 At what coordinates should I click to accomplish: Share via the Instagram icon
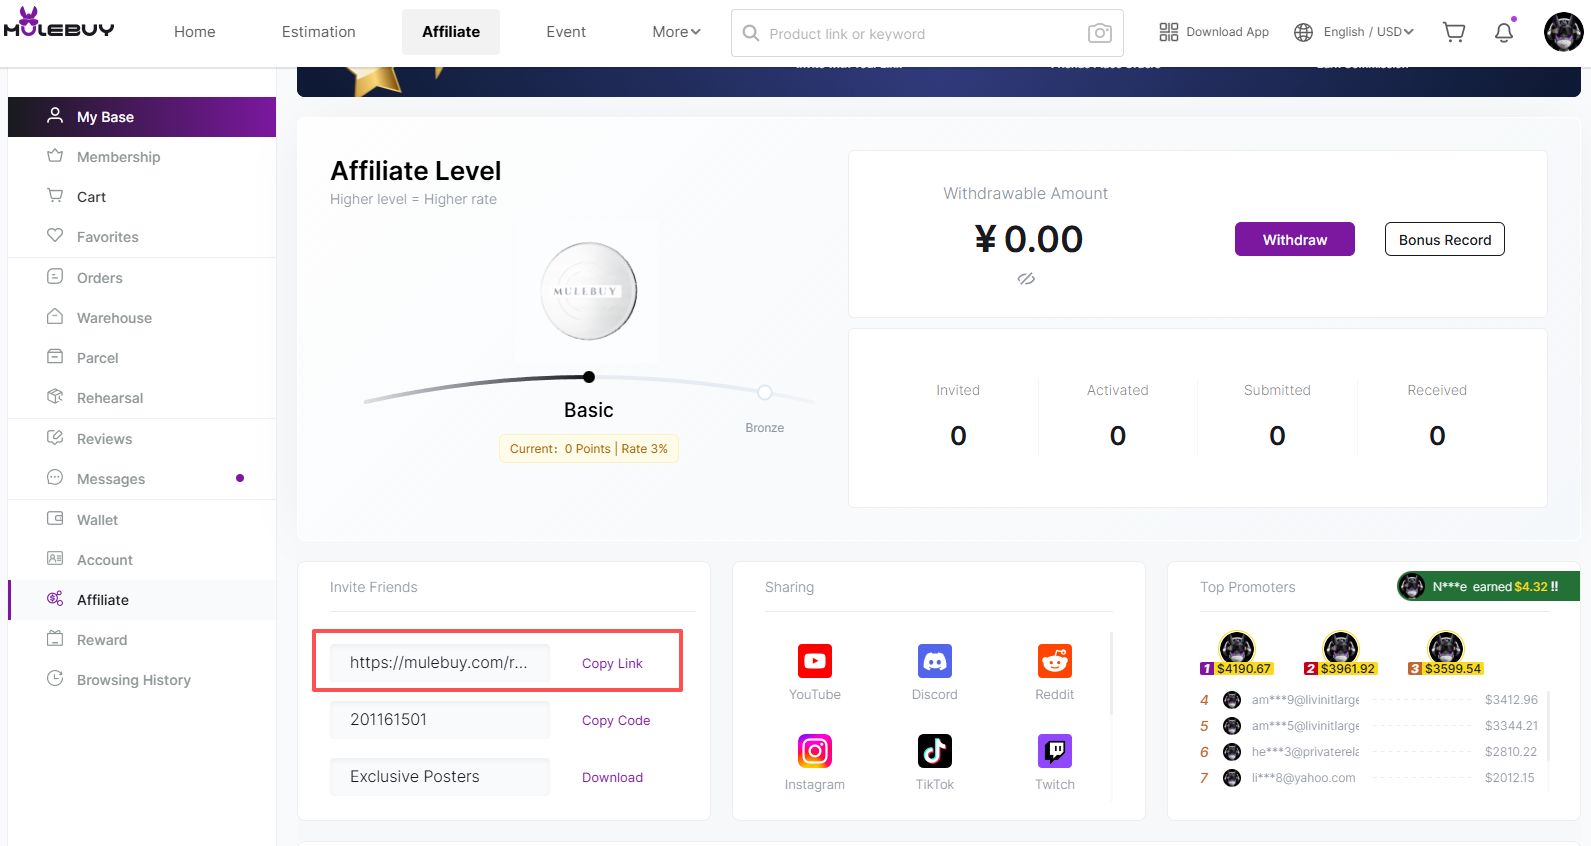tap(815, 751)
